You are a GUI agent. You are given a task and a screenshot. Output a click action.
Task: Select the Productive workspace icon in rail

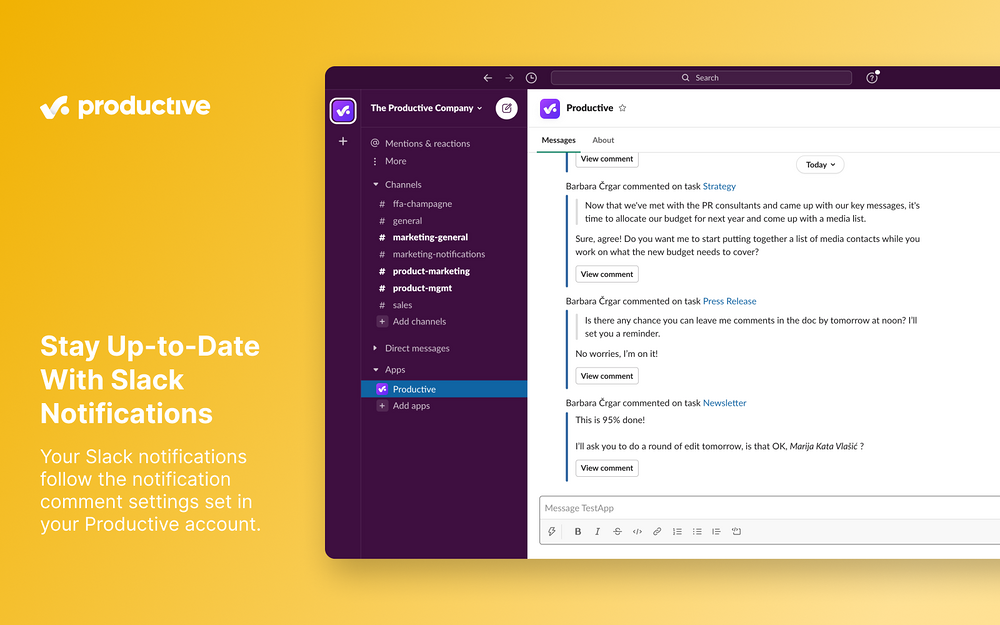(343, 110)
